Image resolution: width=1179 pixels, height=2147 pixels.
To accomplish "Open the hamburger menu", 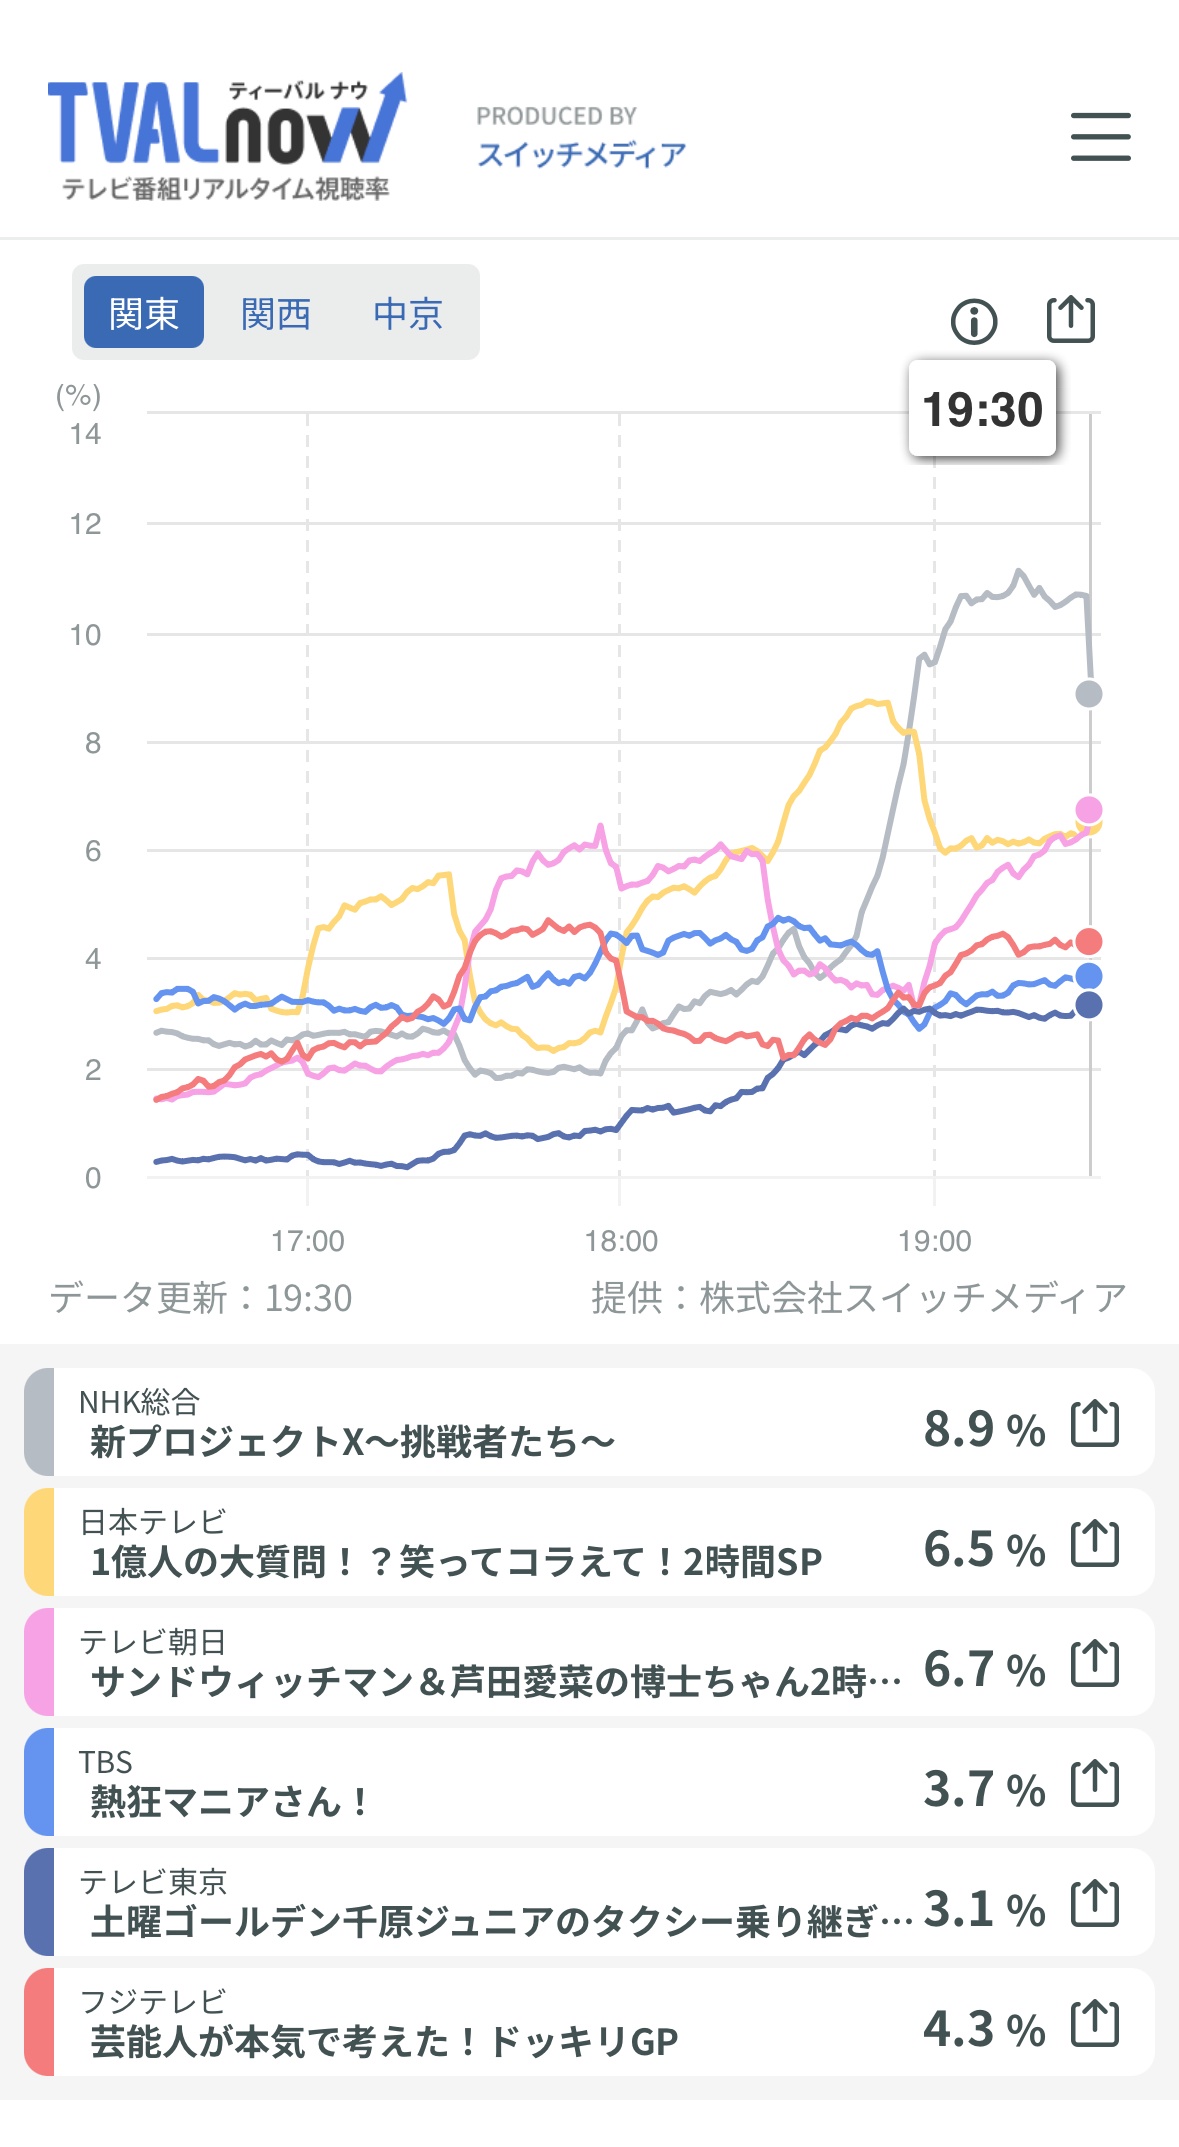I will [1100, 137].
